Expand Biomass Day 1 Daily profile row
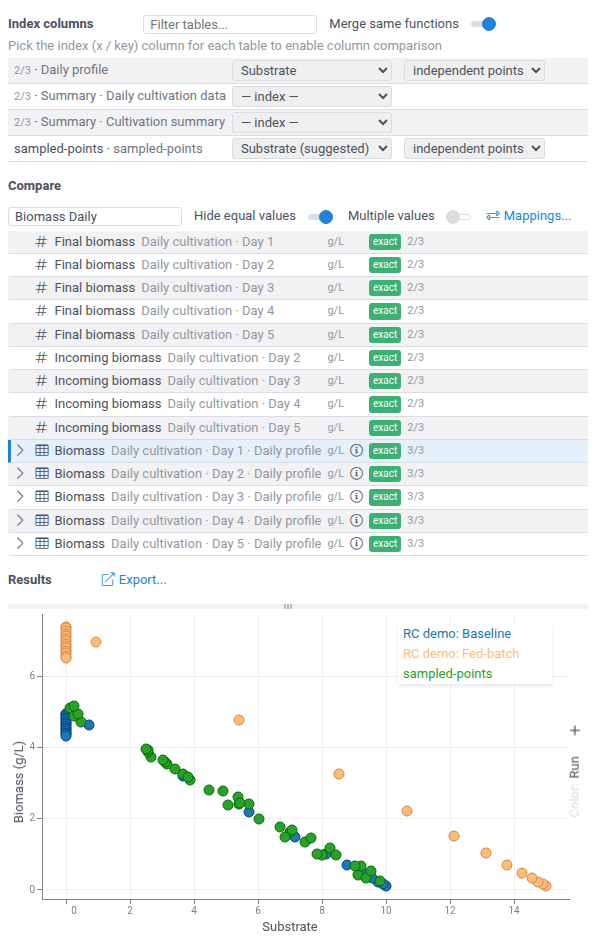Viewport: 596px width, 945px height. point(20,450)
